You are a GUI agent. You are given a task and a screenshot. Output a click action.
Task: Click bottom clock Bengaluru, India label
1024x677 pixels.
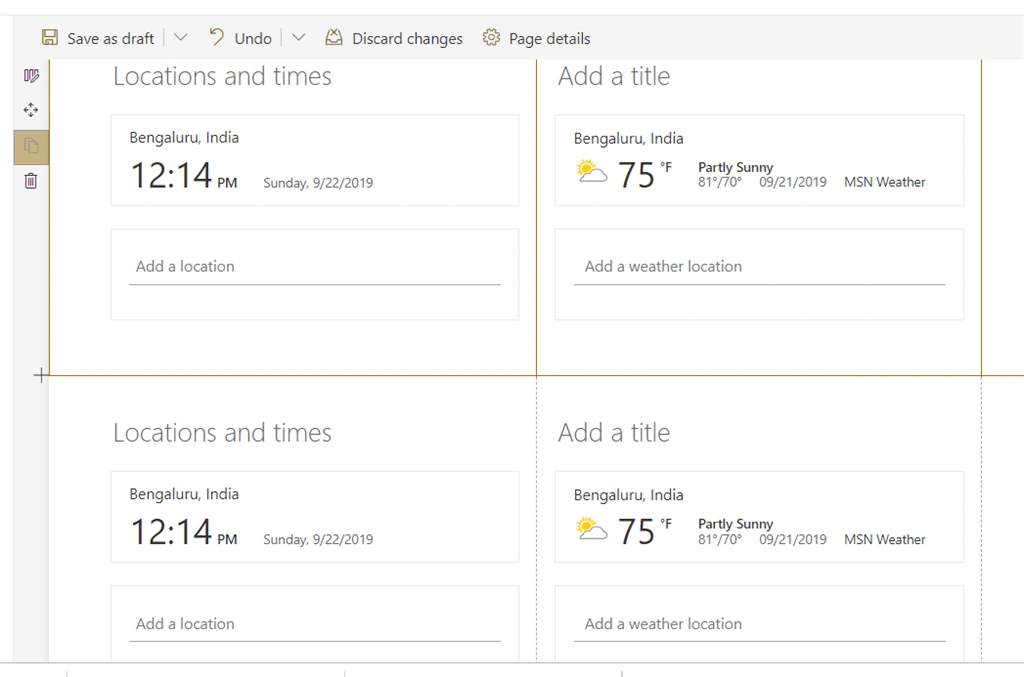pos(184,494)
